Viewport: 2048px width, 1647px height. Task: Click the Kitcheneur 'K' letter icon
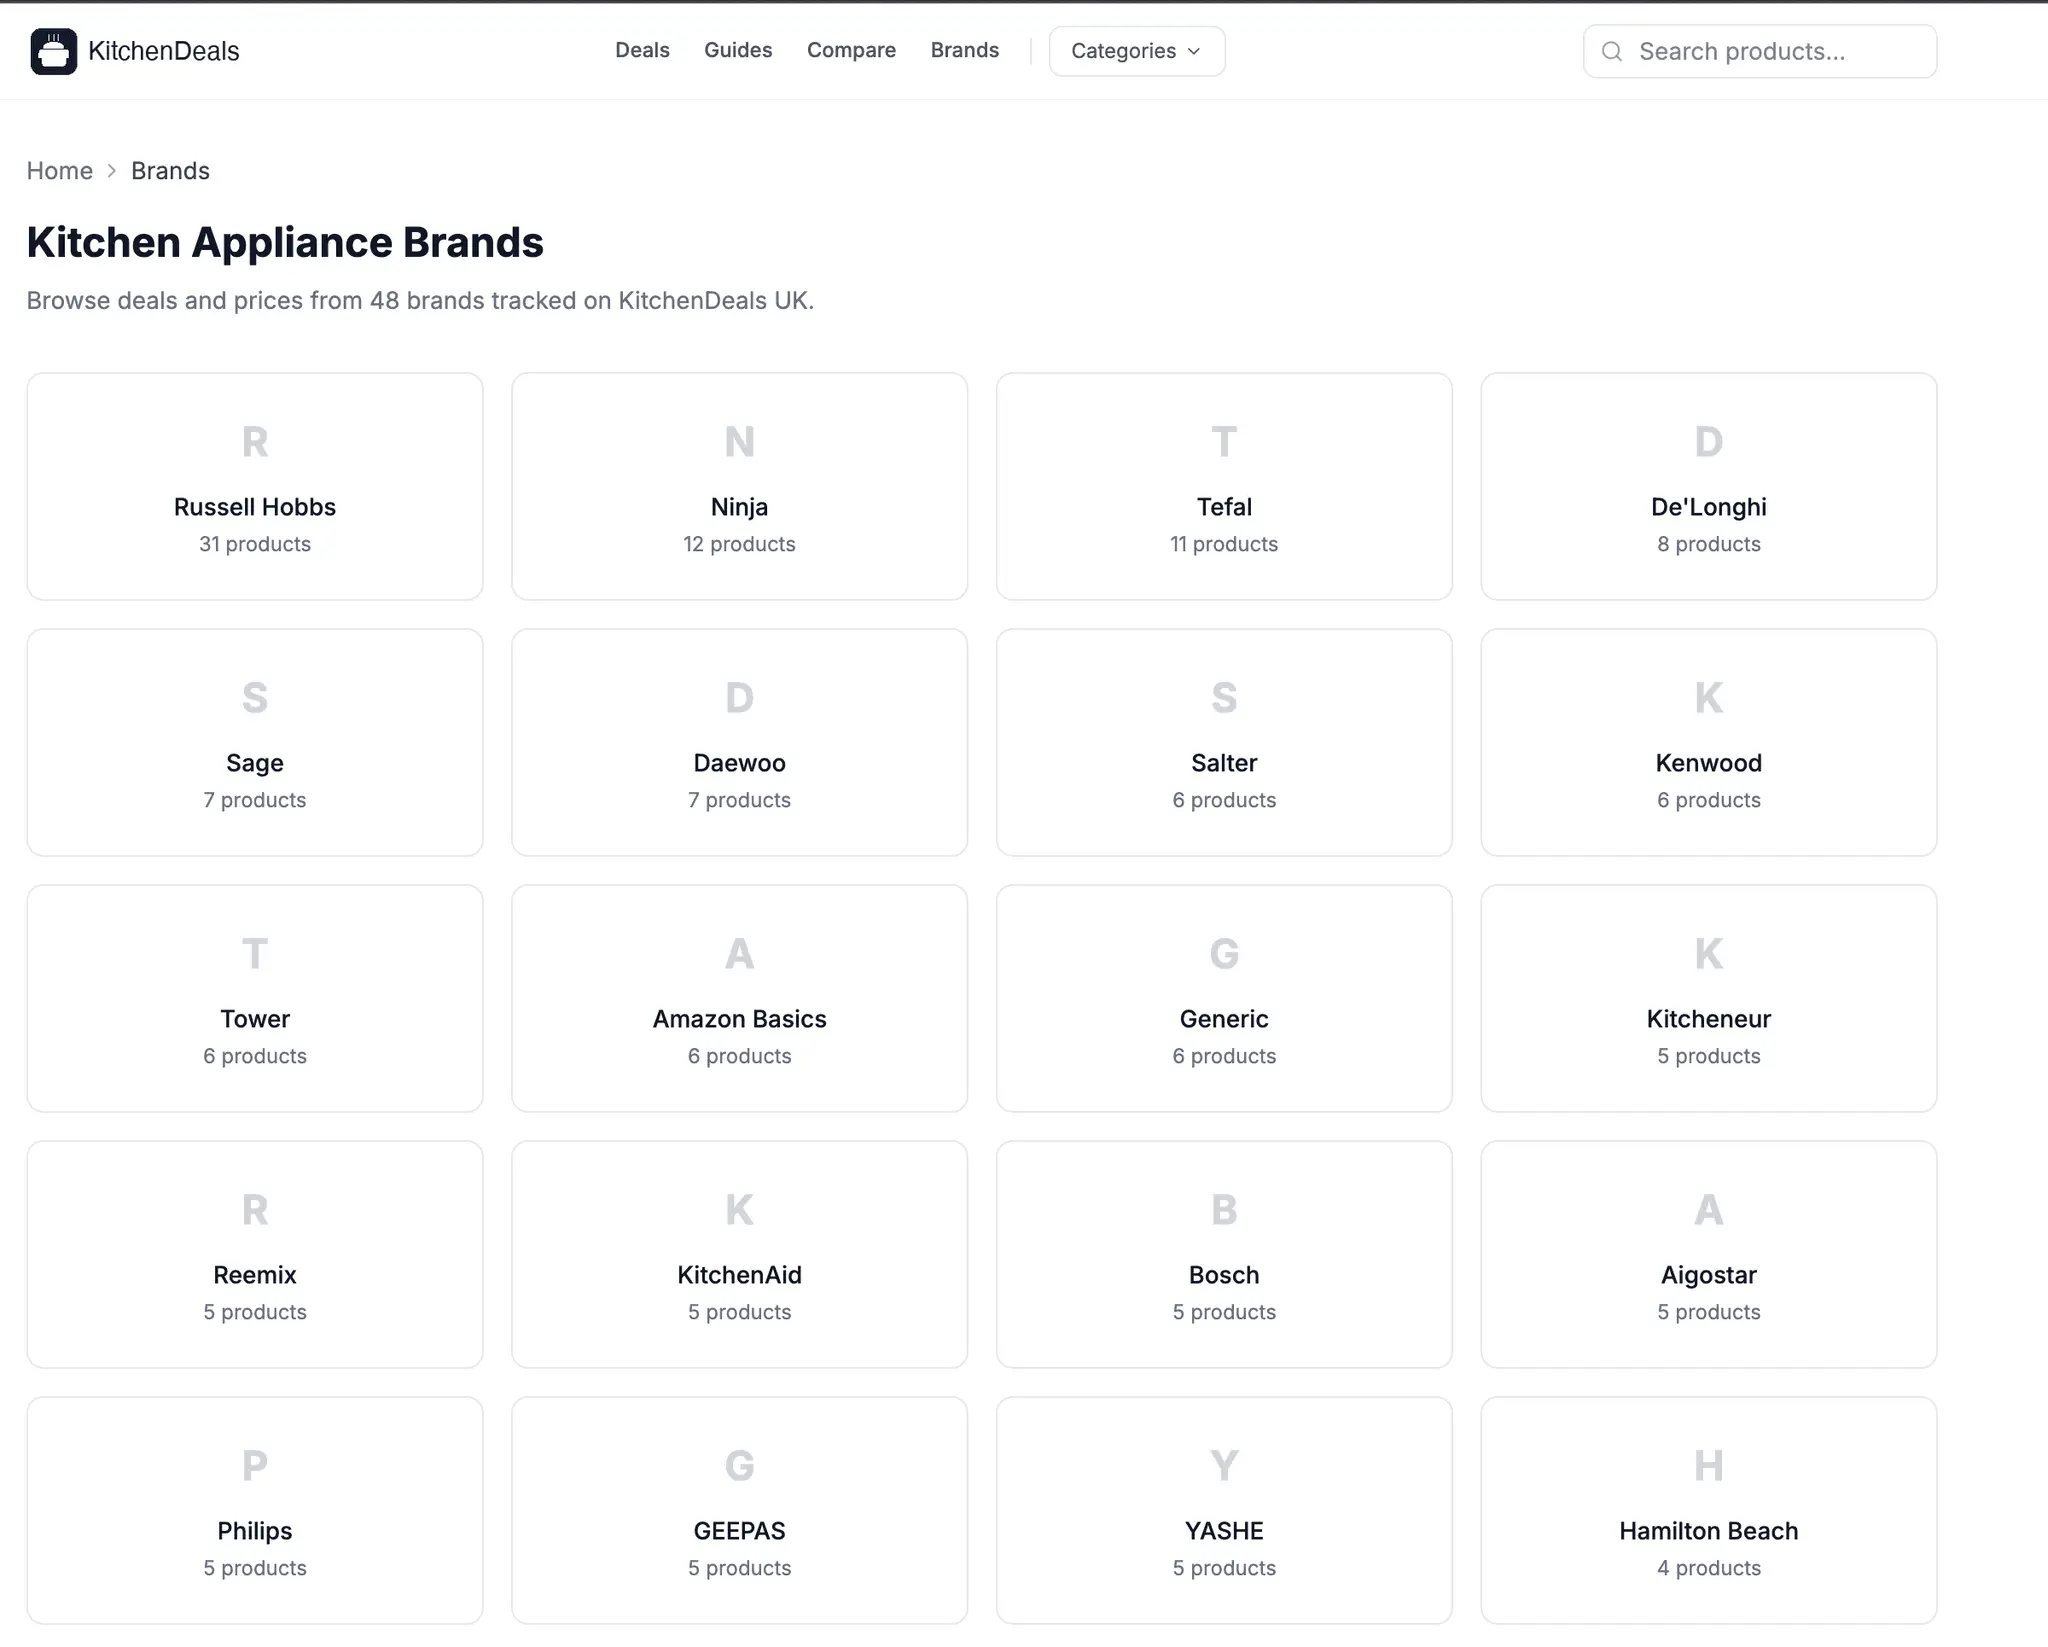1709,954
